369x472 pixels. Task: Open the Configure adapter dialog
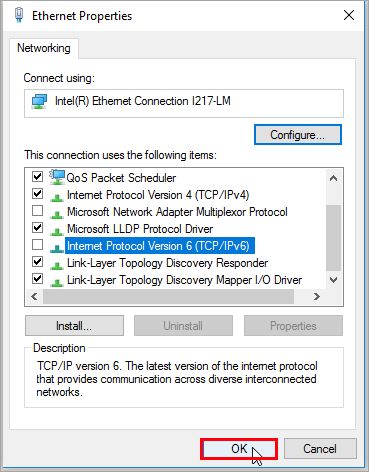click(298, 135)
